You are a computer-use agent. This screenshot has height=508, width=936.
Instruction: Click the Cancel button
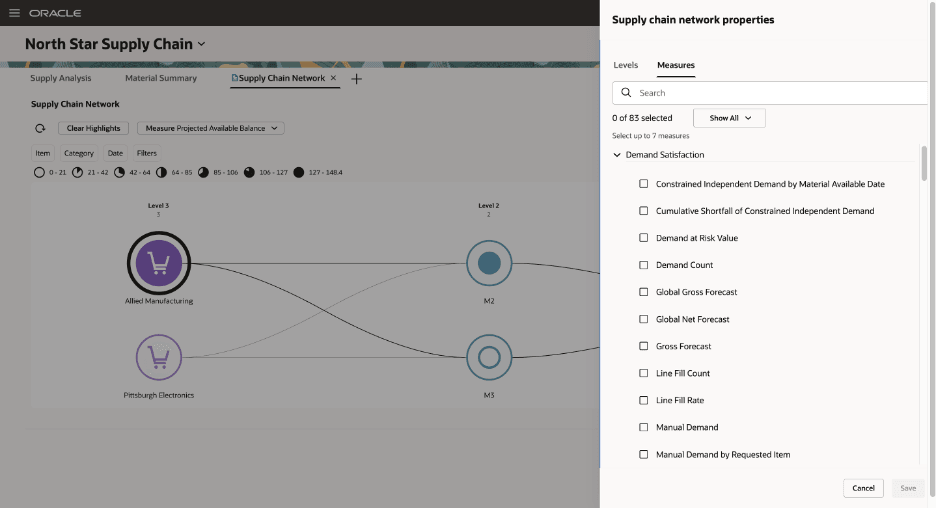click(863, 488)
